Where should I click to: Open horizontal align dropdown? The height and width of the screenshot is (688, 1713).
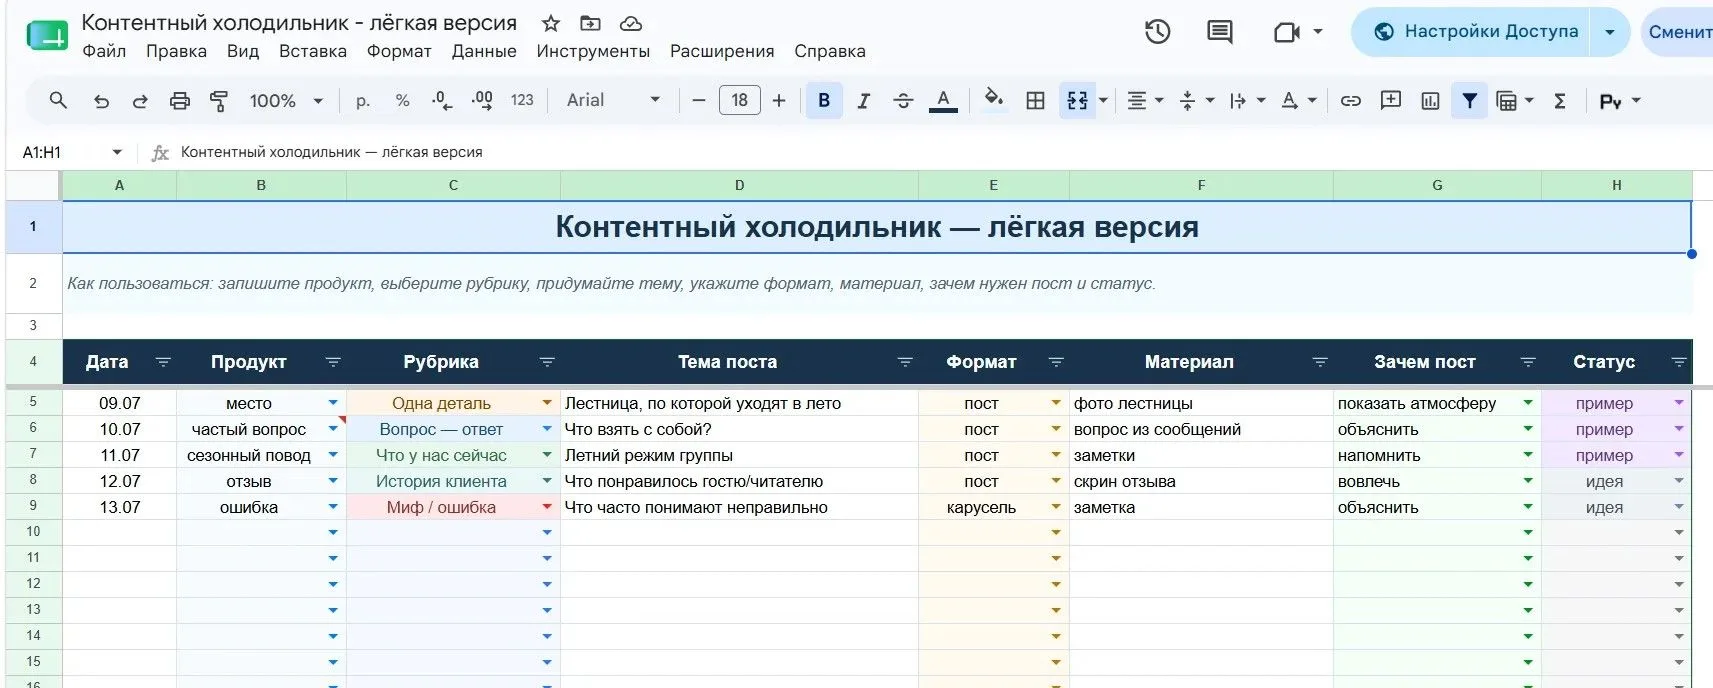[x=1145, y=100]
